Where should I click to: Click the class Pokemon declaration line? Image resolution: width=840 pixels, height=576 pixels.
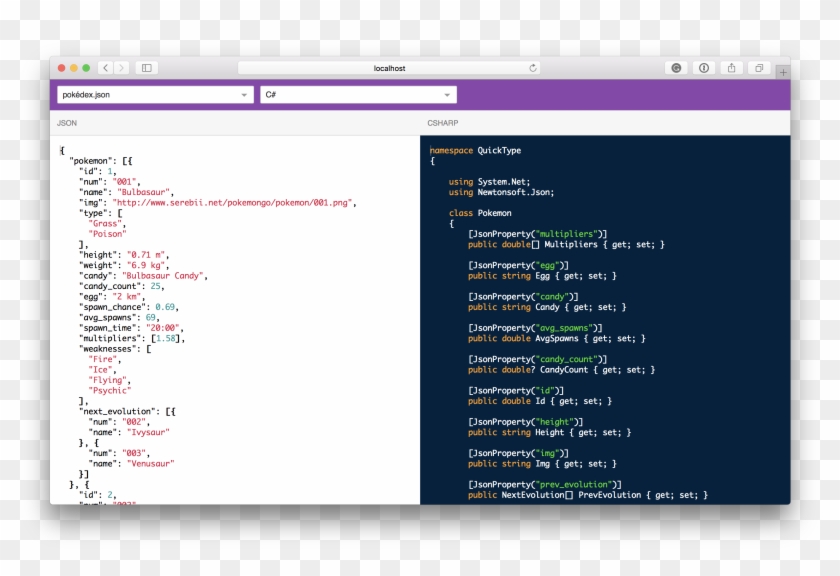[480, 213]
